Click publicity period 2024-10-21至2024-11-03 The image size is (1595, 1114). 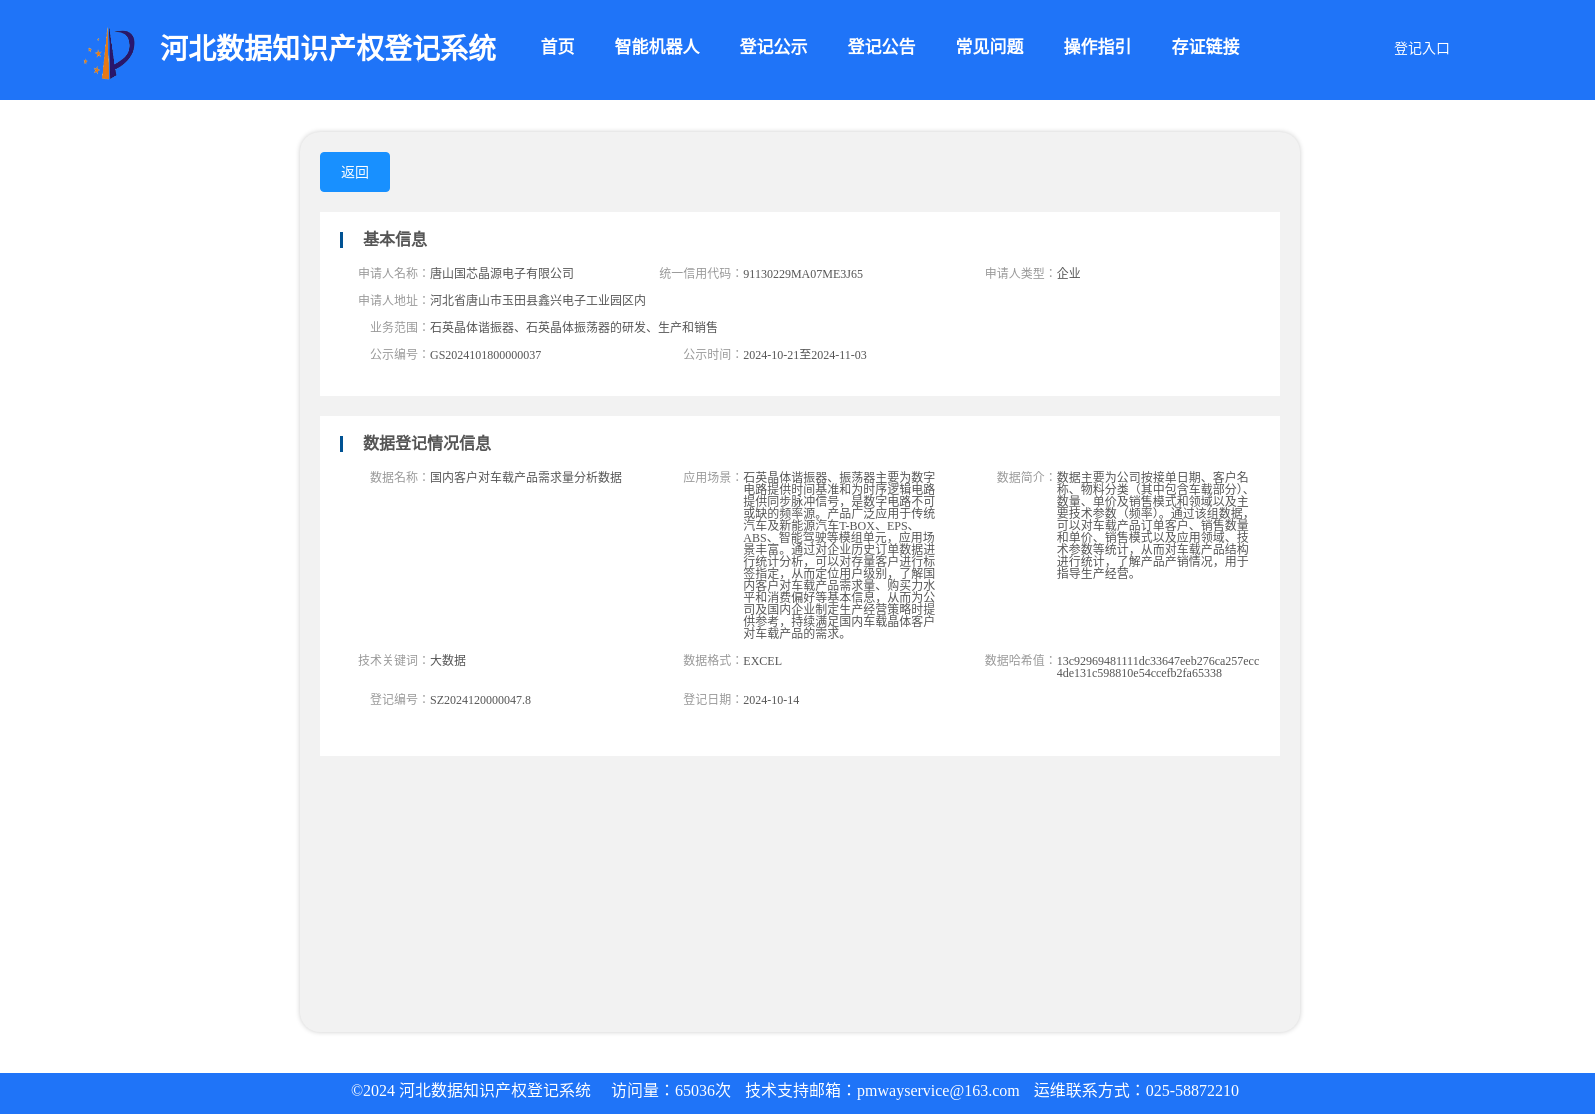(x=805, y=355)
